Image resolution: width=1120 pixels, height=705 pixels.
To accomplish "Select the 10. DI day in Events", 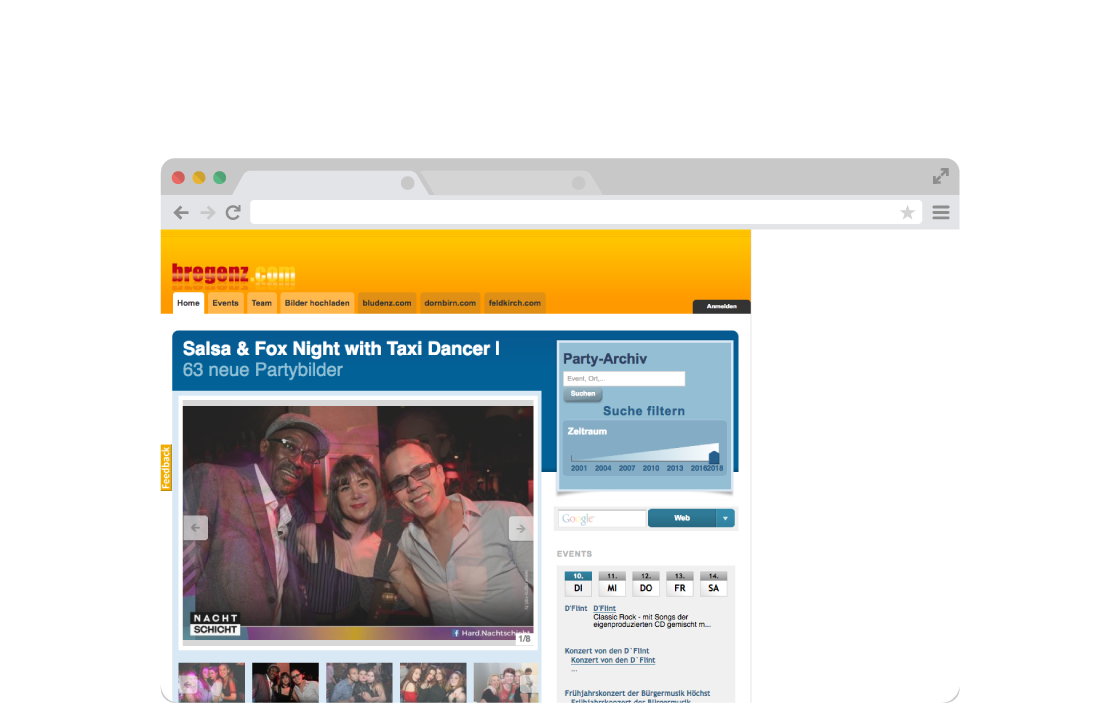I will (578, 584).
